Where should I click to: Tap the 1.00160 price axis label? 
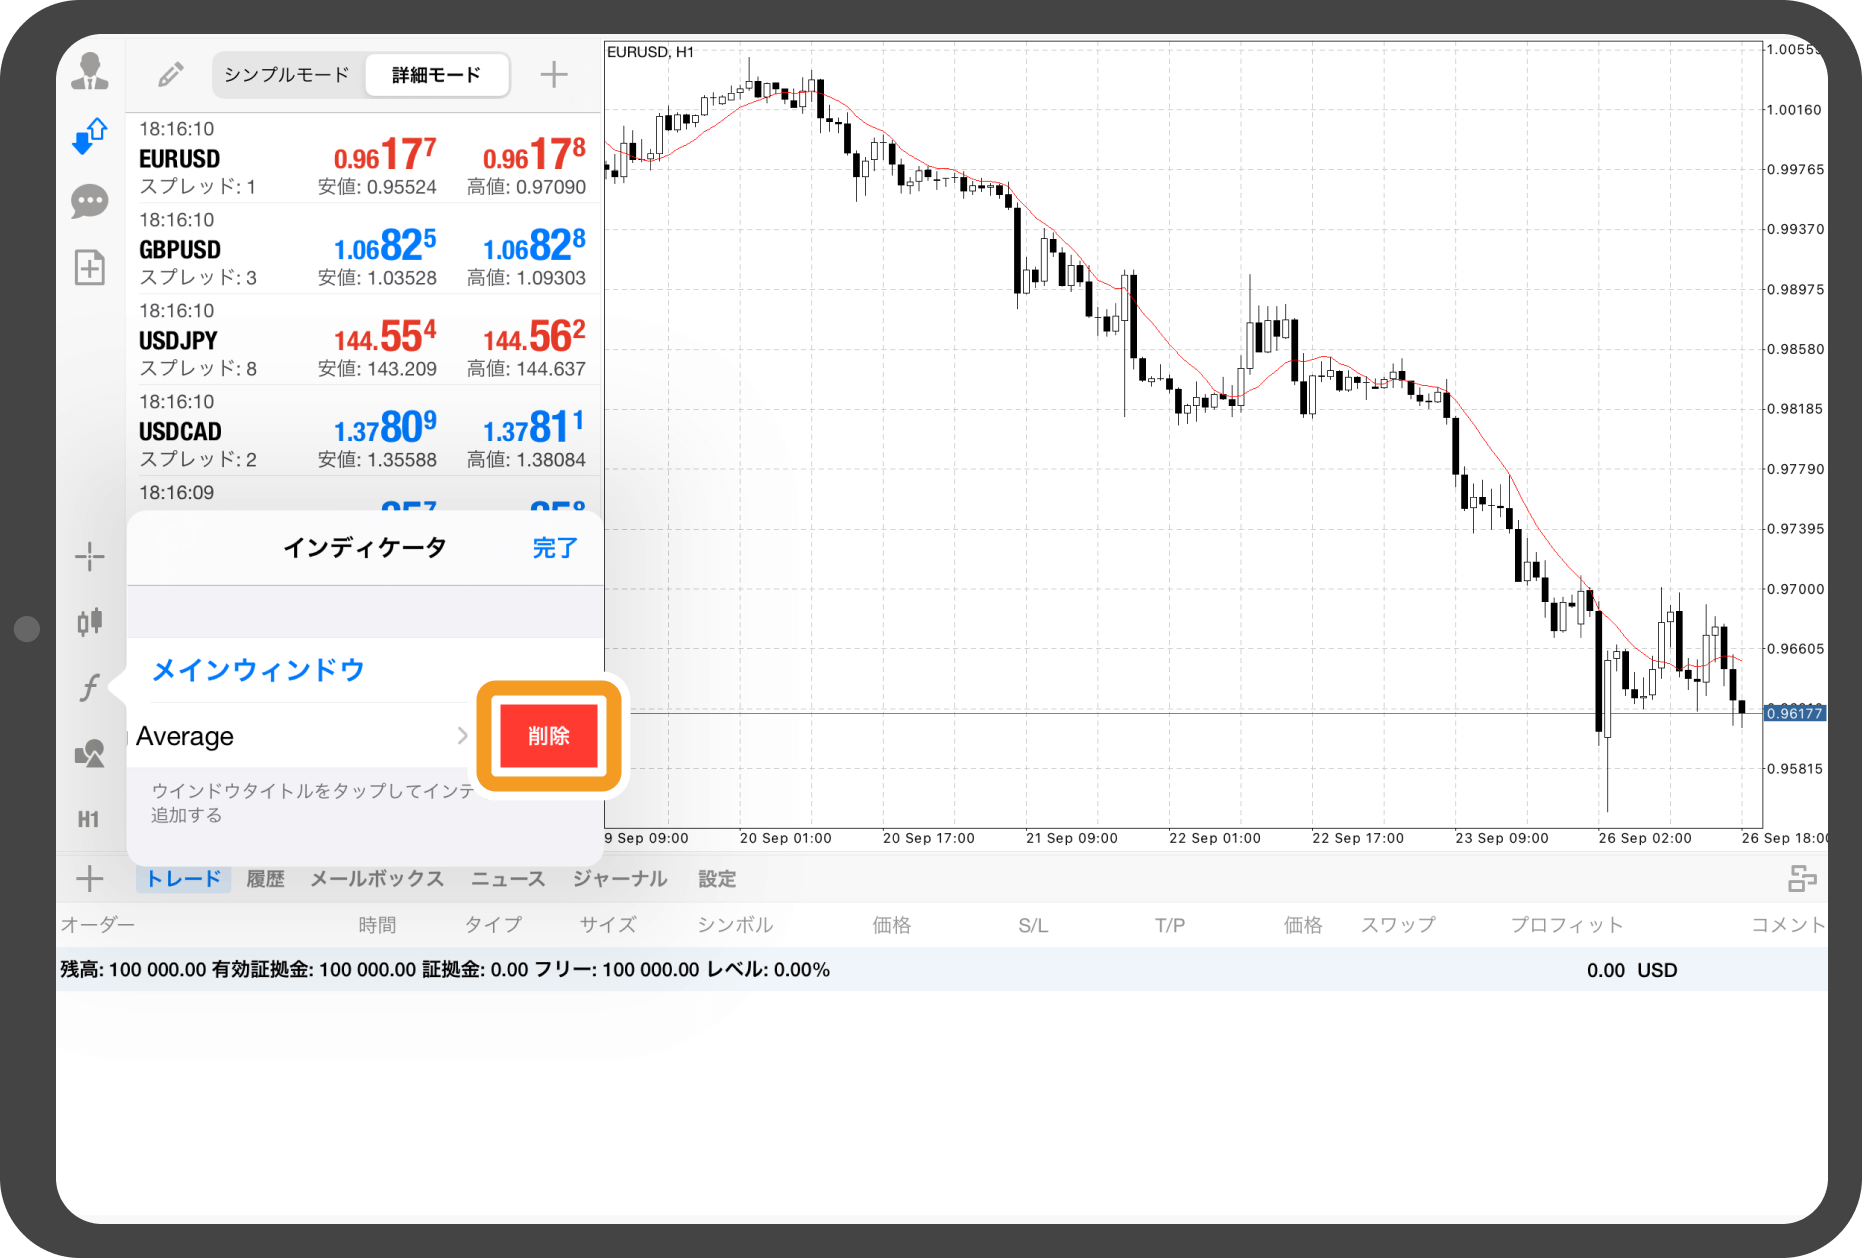1794,110
